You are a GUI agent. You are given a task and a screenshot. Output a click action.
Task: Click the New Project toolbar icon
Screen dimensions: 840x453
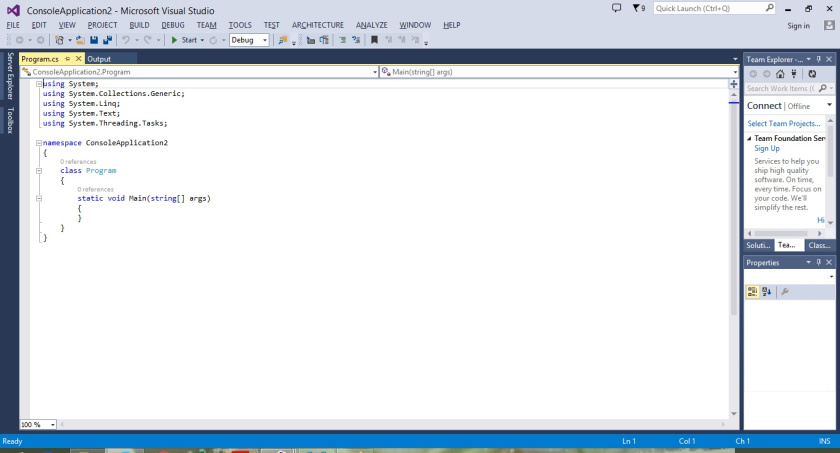coord(59,40)
